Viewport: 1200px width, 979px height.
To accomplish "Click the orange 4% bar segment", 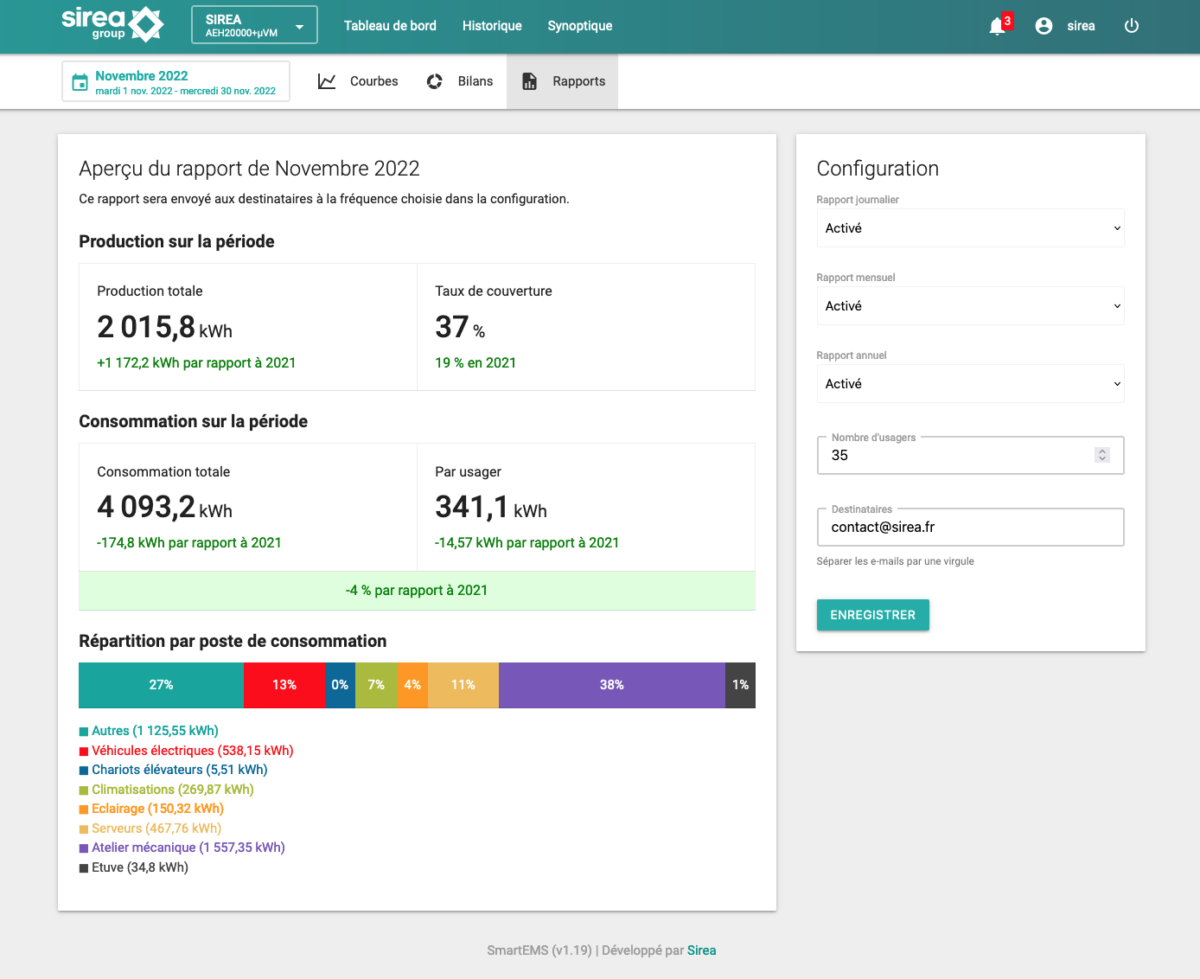I will [x=412, y=685].
